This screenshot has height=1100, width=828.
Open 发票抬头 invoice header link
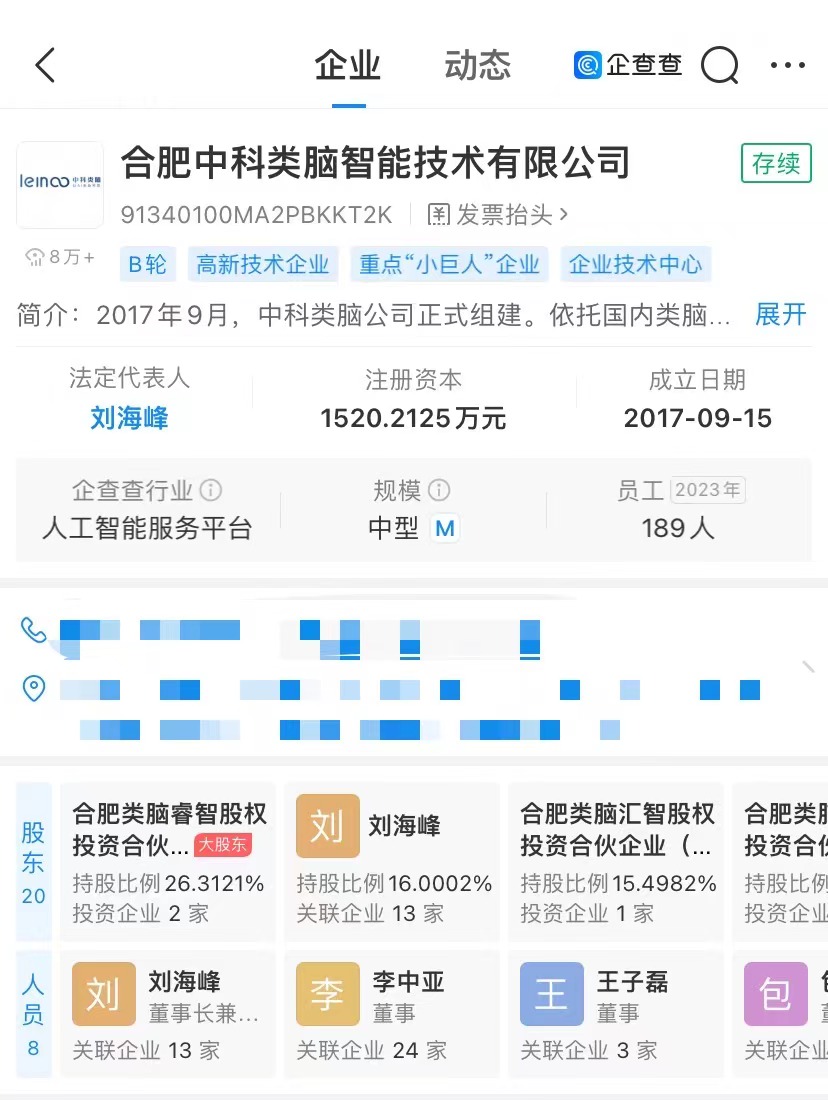click(498, 215)
